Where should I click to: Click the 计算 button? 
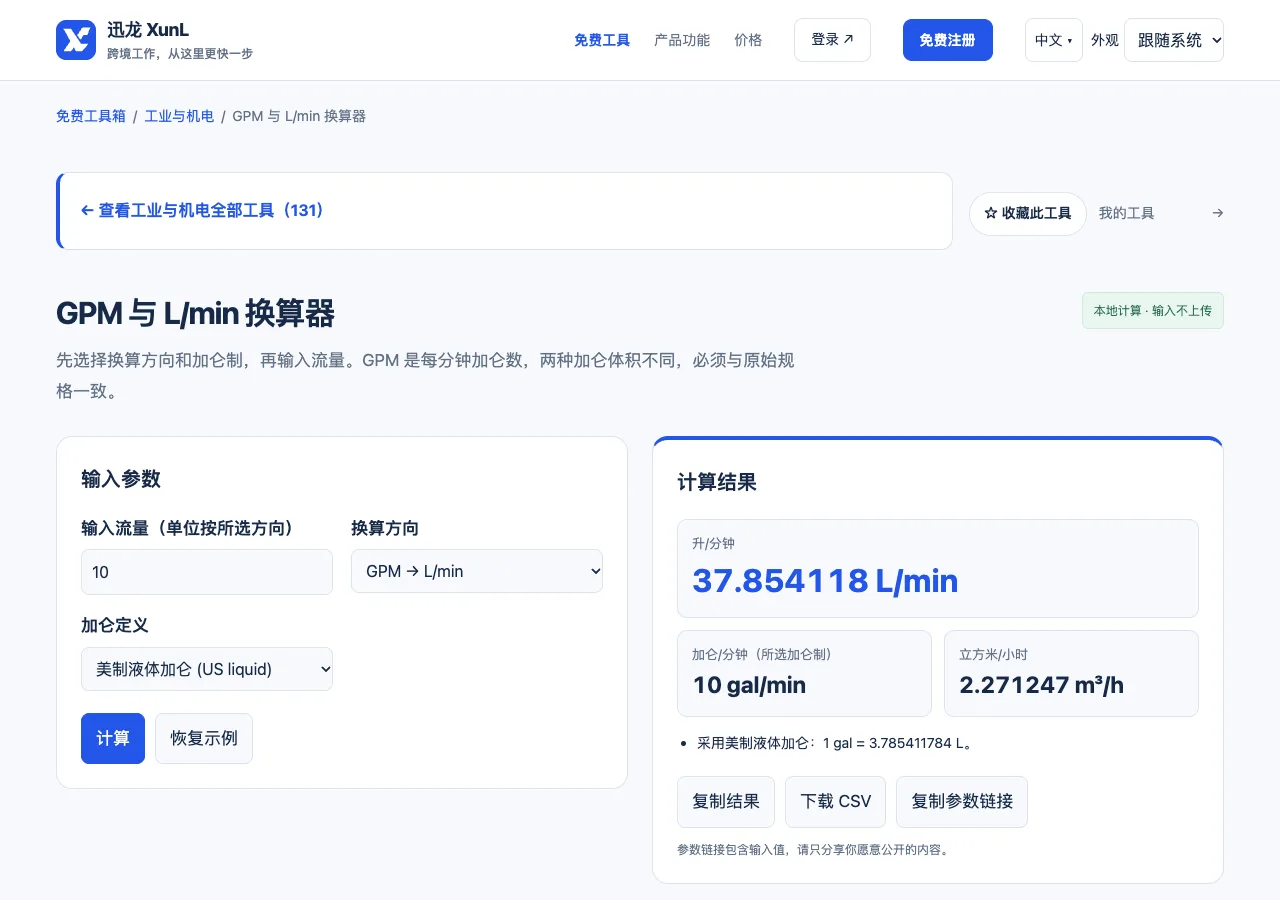tap(113, 738)
